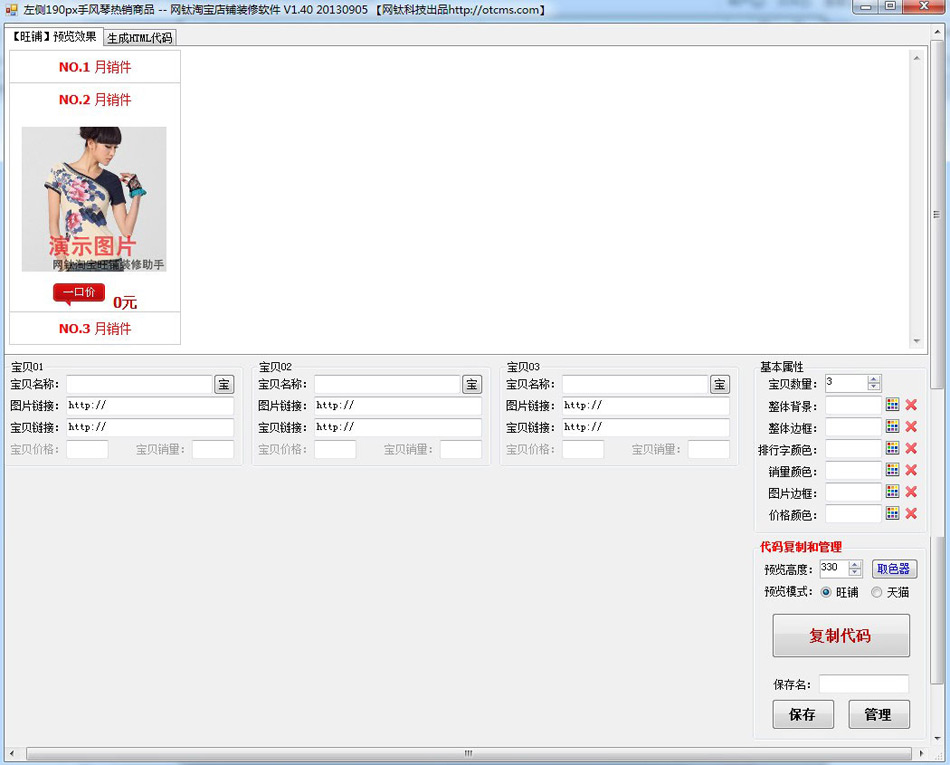Select the 旺铺 preview mode
Viewport: 950px width, 765px height.
click(826, 592)
